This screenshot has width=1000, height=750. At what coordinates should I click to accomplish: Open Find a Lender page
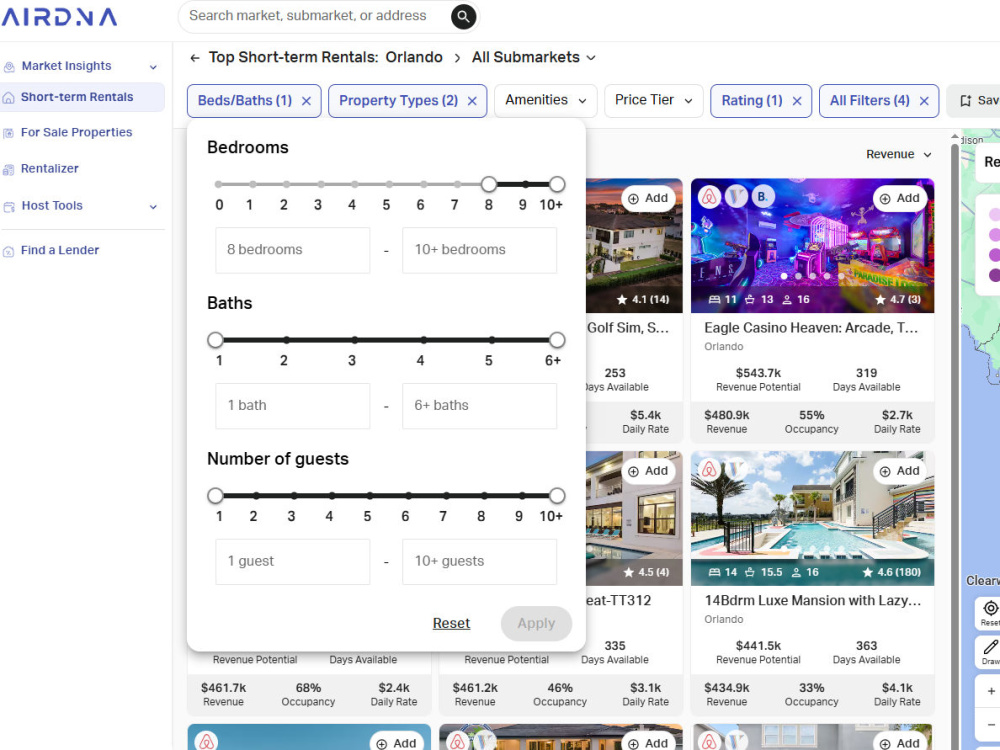click(60, 251)
